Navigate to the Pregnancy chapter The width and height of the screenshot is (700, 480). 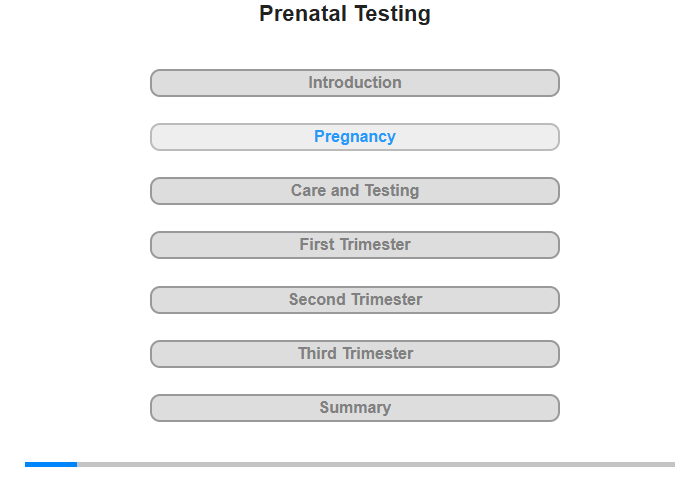tap(355, 137)
